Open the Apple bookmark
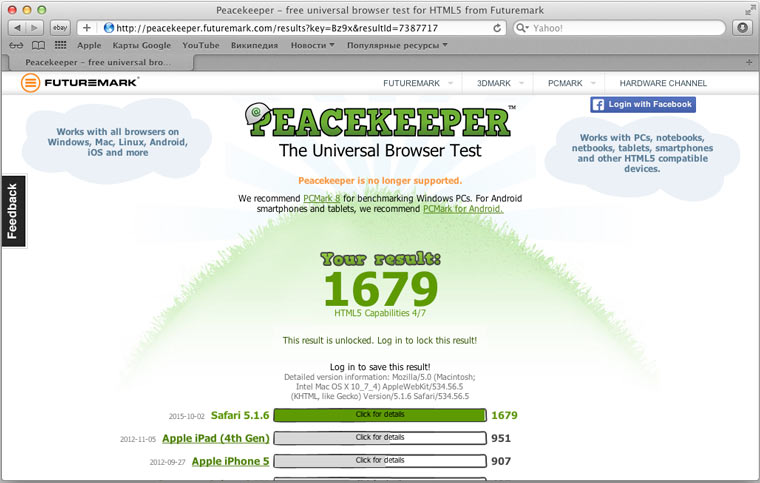The width and height of the screenshot is (760, 483). 89,45
